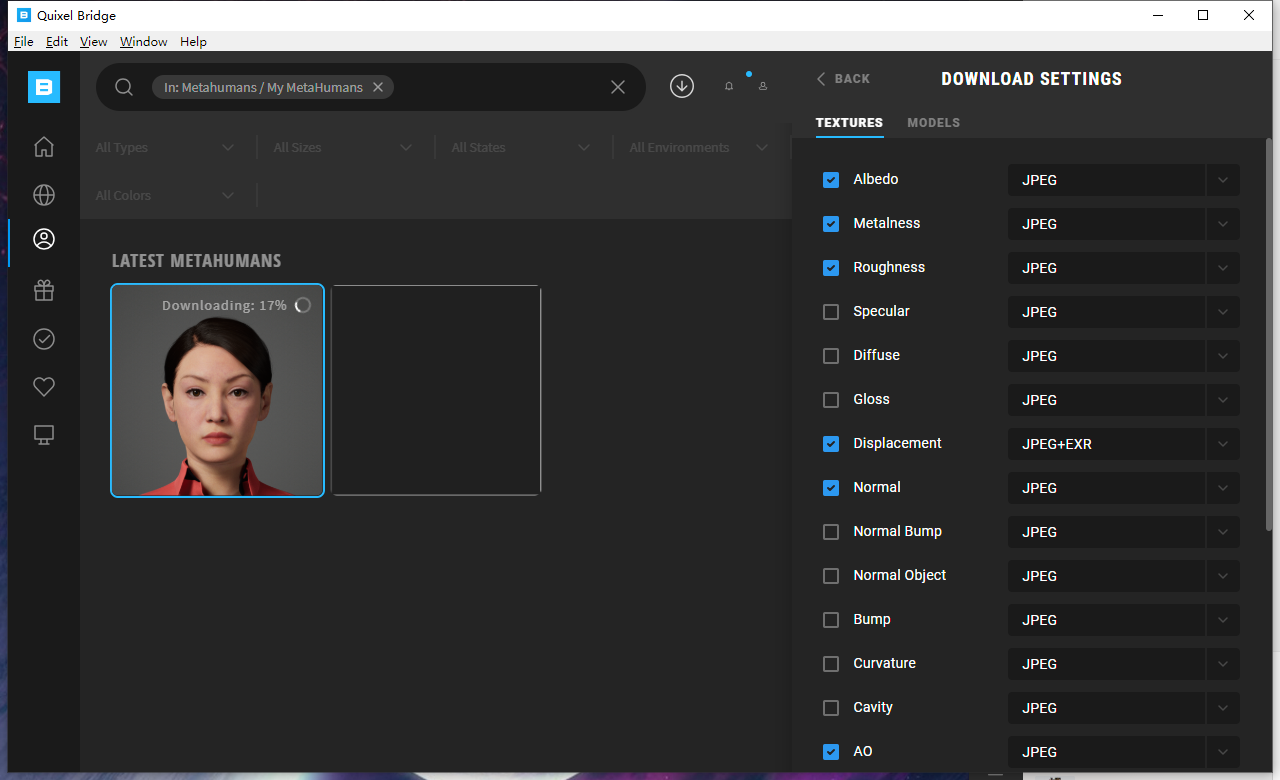
Task: Enable the Bump checkbox
Action: point(831,620)
